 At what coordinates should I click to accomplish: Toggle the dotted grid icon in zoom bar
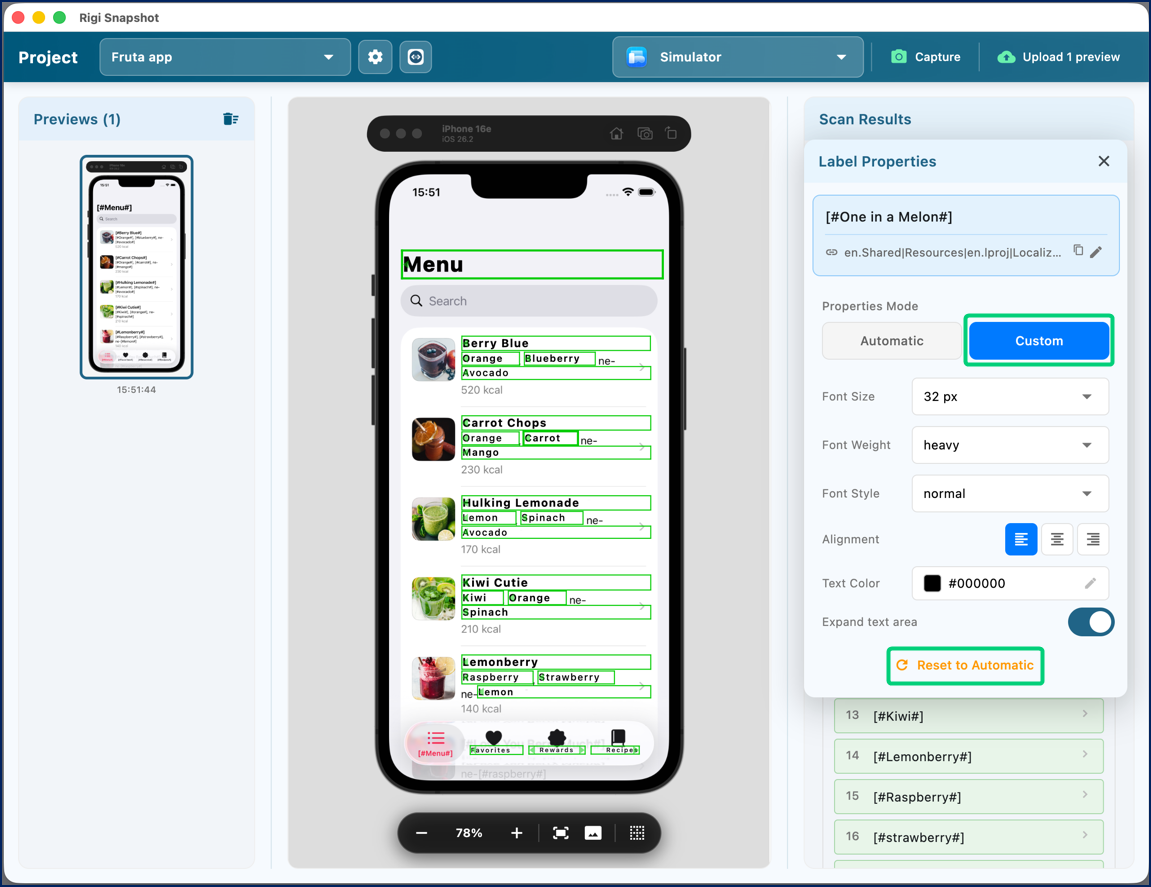(637, 833)
